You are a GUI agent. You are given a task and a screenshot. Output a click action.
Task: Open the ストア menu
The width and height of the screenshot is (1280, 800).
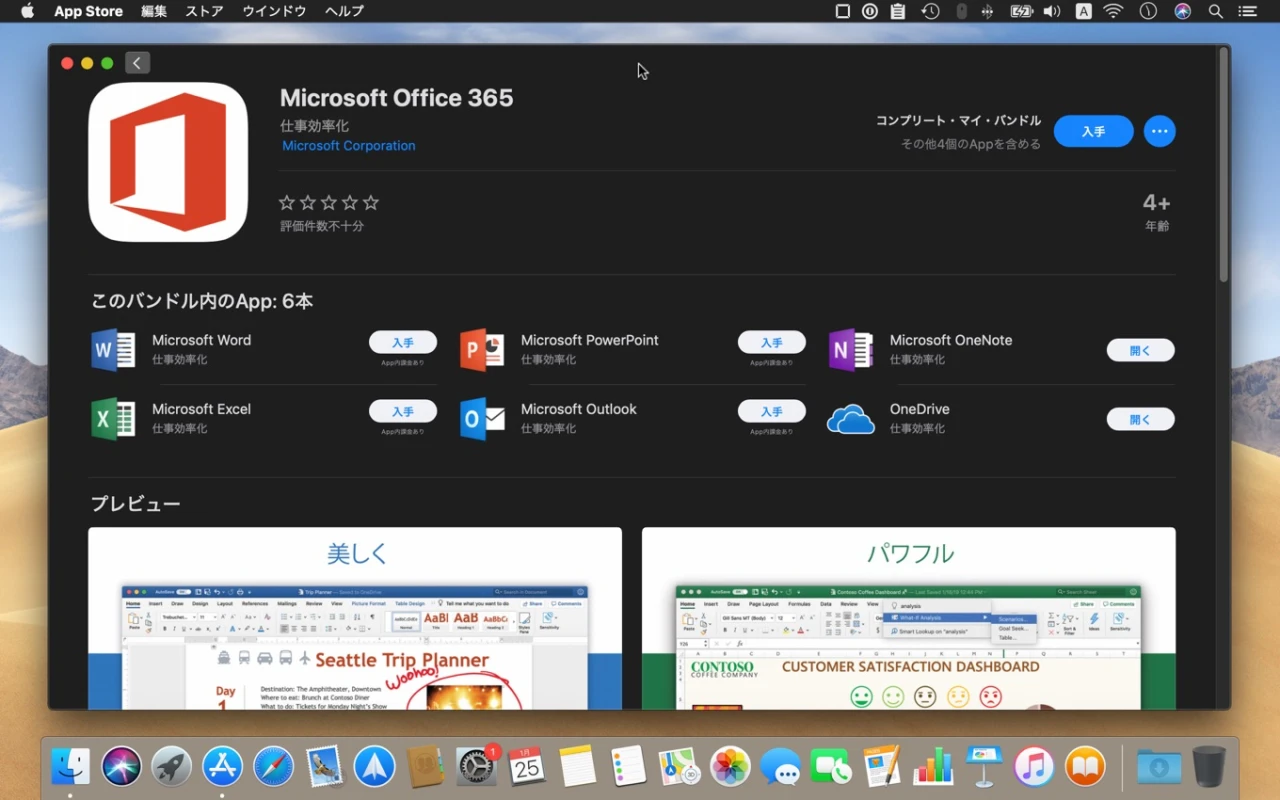pos(203,11)
